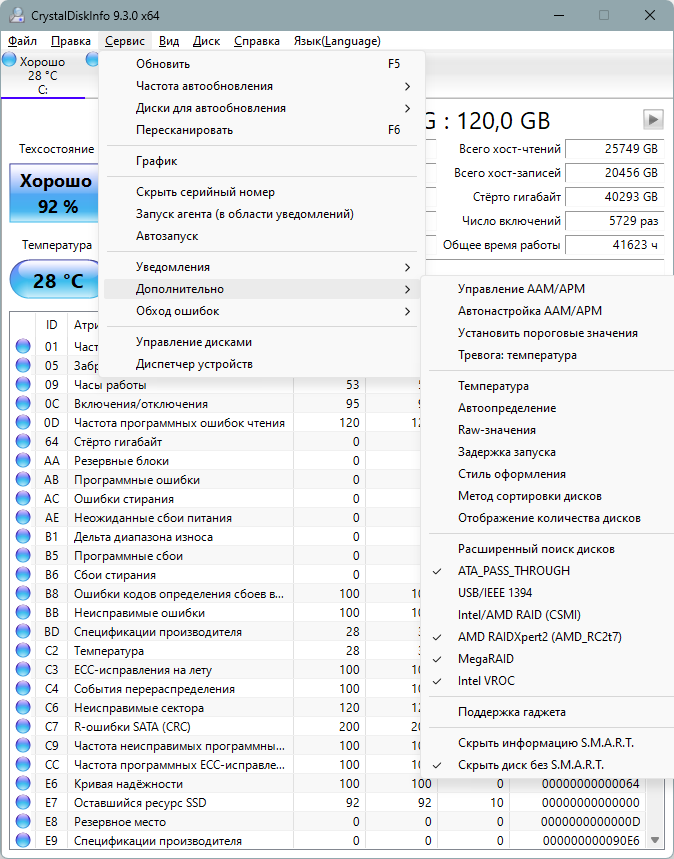Image resolution: width=674 pixels, height=859 pixels.
Task: Click the status circle for AE Неожиданные сбои питания
Action: 23,518
